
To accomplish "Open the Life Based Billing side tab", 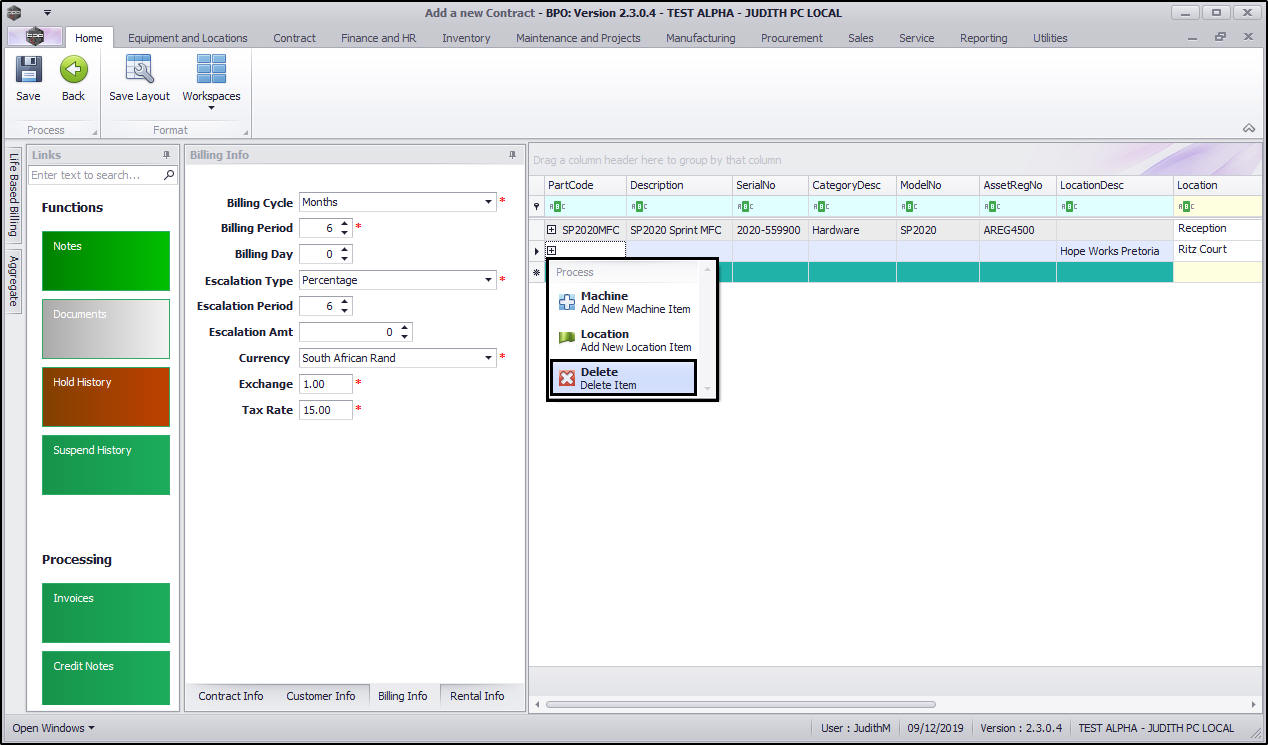I will click(x=14, y=193).
